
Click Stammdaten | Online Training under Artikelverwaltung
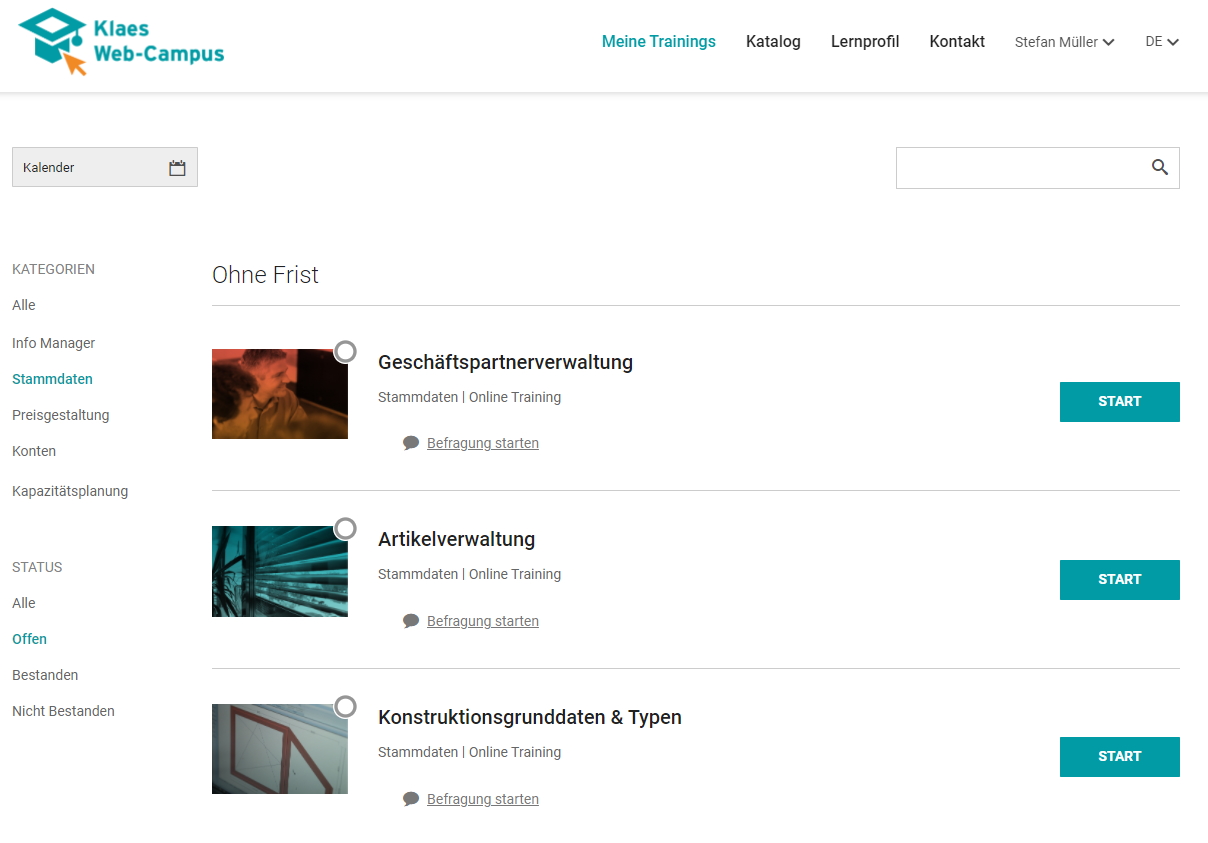pos(469,574)
